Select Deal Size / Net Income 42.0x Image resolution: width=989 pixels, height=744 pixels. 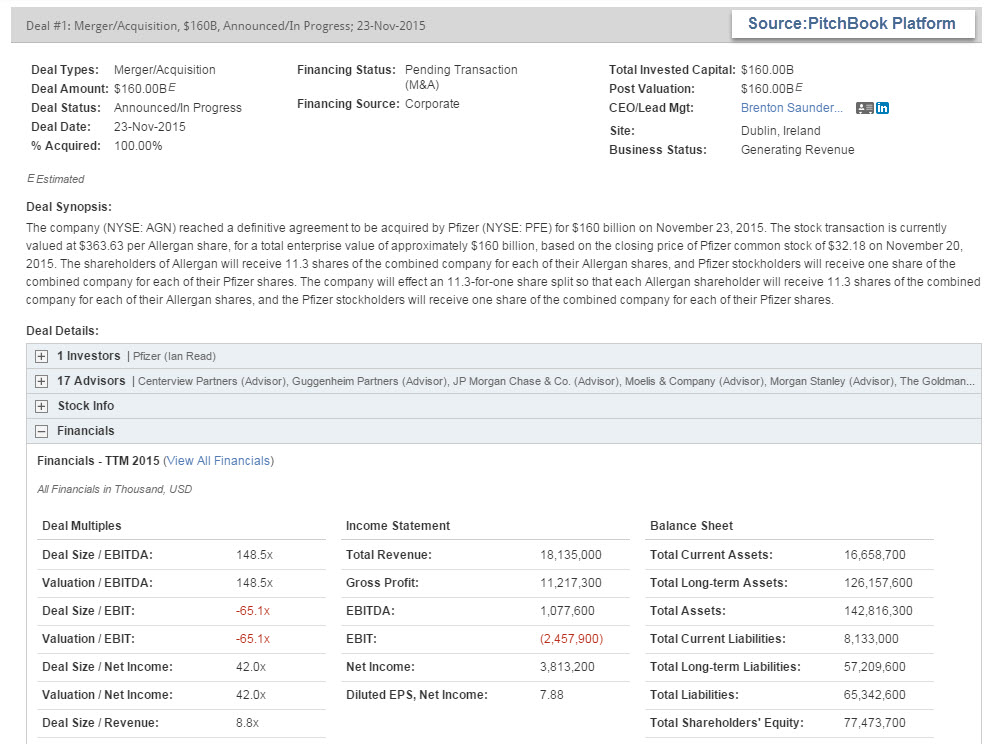251,666
